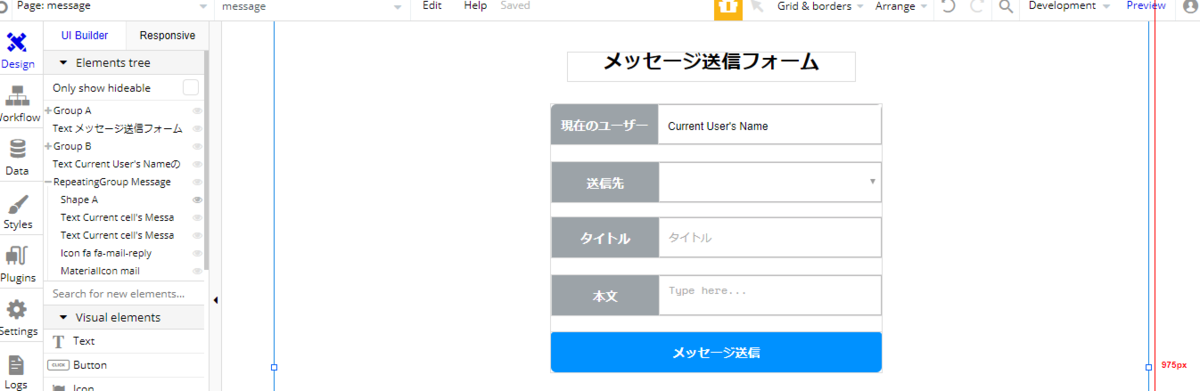This screenshot has width=1200, height=391.
Task: Select the 現在のユーザー label
Action: point(605,126)
